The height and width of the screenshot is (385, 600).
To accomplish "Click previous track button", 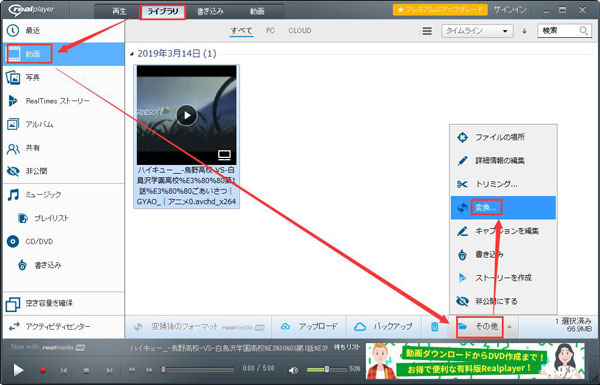I will (x=64, y=370).
